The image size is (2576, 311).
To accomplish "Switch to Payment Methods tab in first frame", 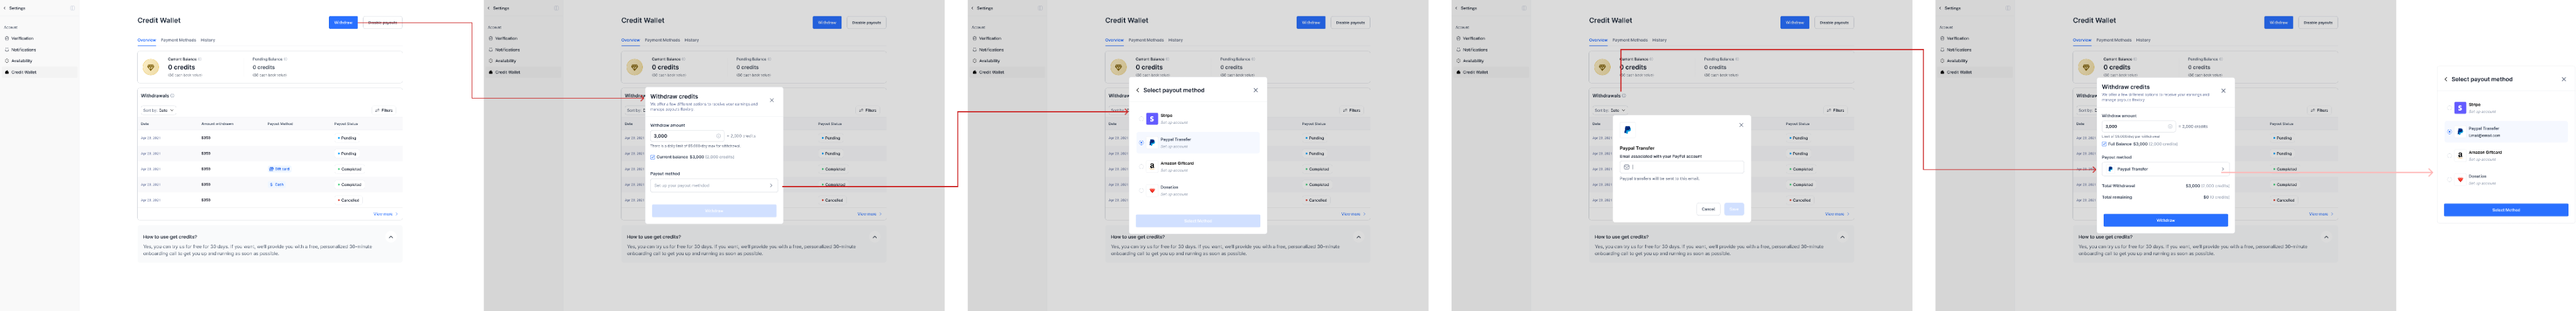I will pos(179,40).
